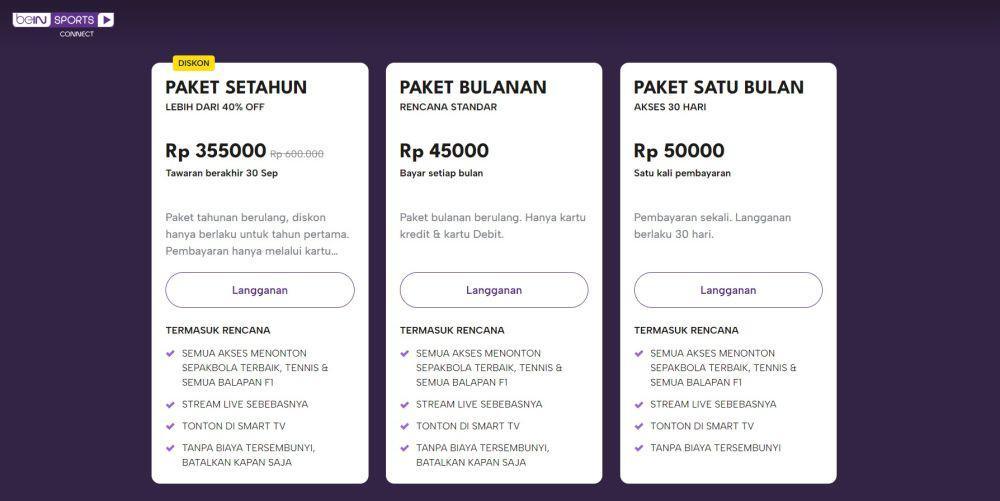Subscribe to Paket Setahun via Langganan
This screenshot has height=501, width=1000.
coord(260,290)
